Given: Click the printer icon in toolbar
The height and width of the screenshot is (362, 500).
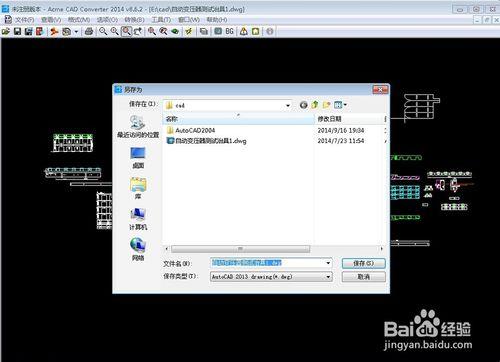Looking at the screenshot, I should 89,32.
